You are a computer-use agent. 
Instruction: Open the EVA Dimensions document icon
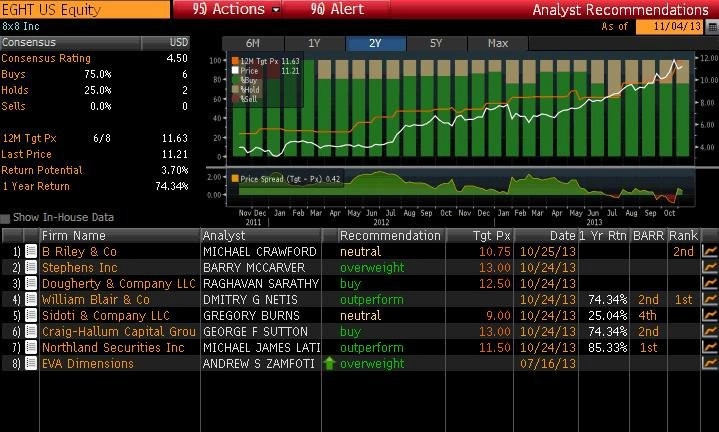point(31,364)
